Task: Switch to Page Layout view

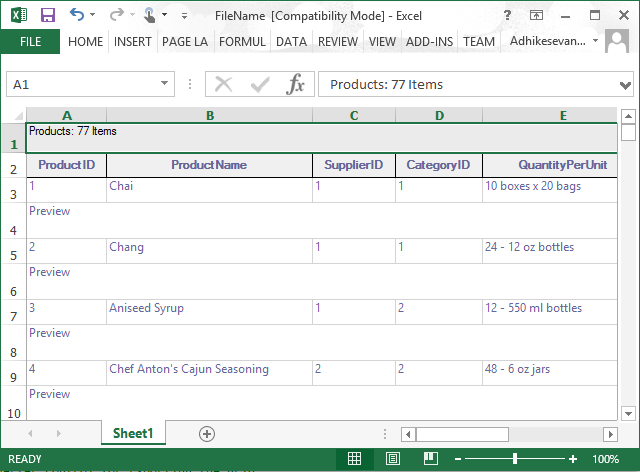Action: pyautogui.click(x=393, y=459)
